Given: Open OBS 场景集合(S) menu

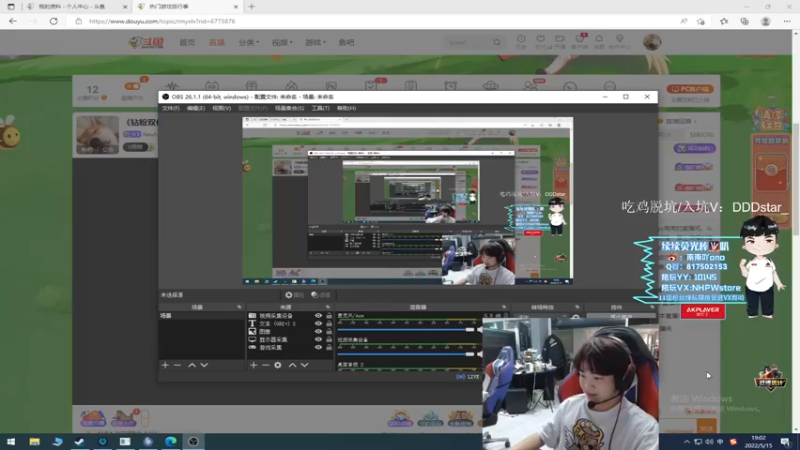Looking at the screenshot, I should 289,108.
